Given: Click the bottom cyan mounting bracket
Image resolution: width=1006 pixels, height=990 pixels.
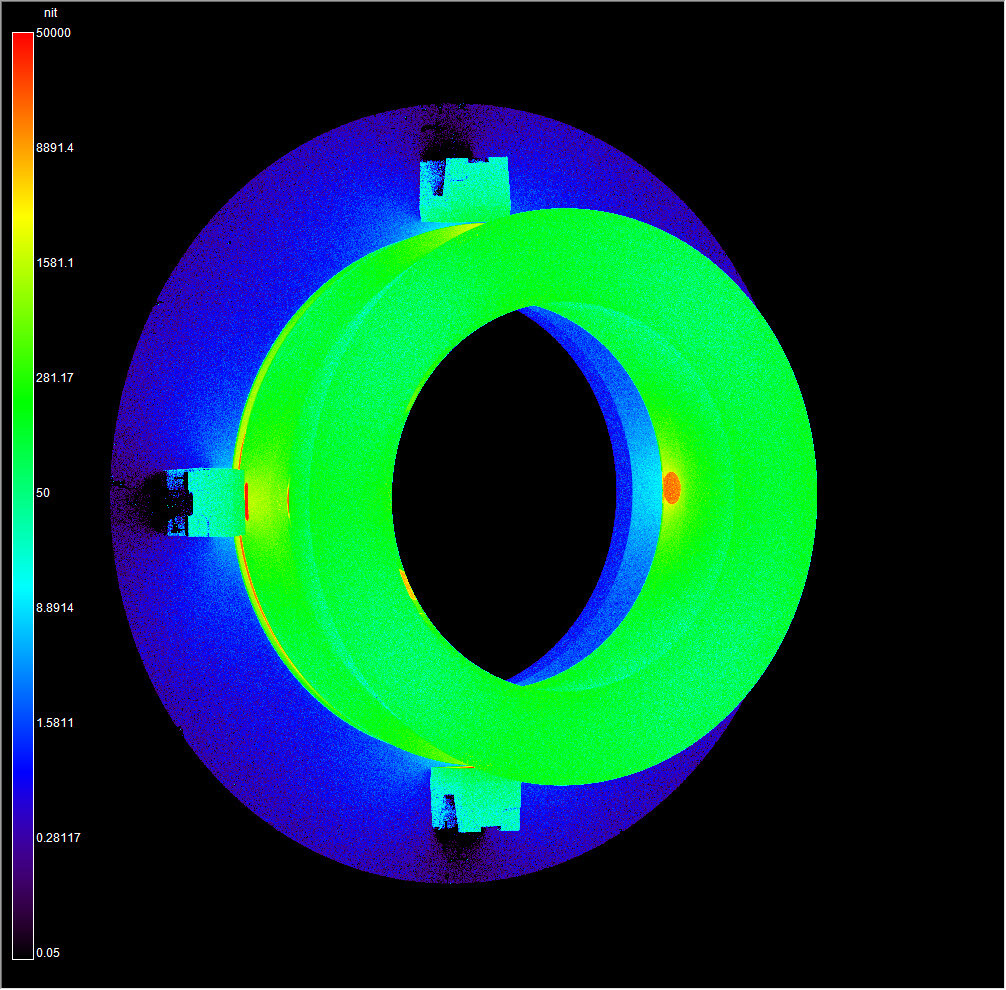Looking at the screenshot, I should click(475, 800).
